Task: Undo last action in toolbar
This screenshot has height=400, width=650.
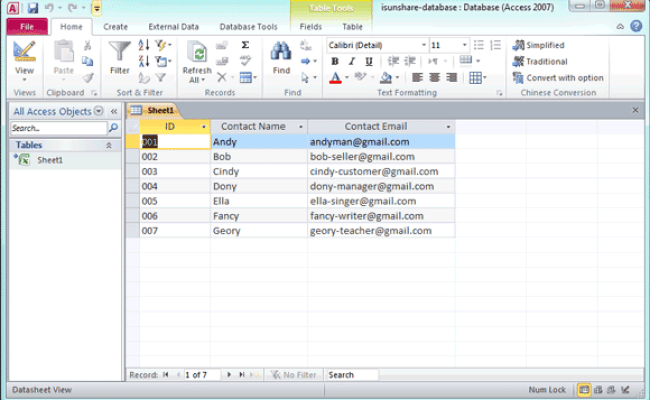Action: (49, 7)
